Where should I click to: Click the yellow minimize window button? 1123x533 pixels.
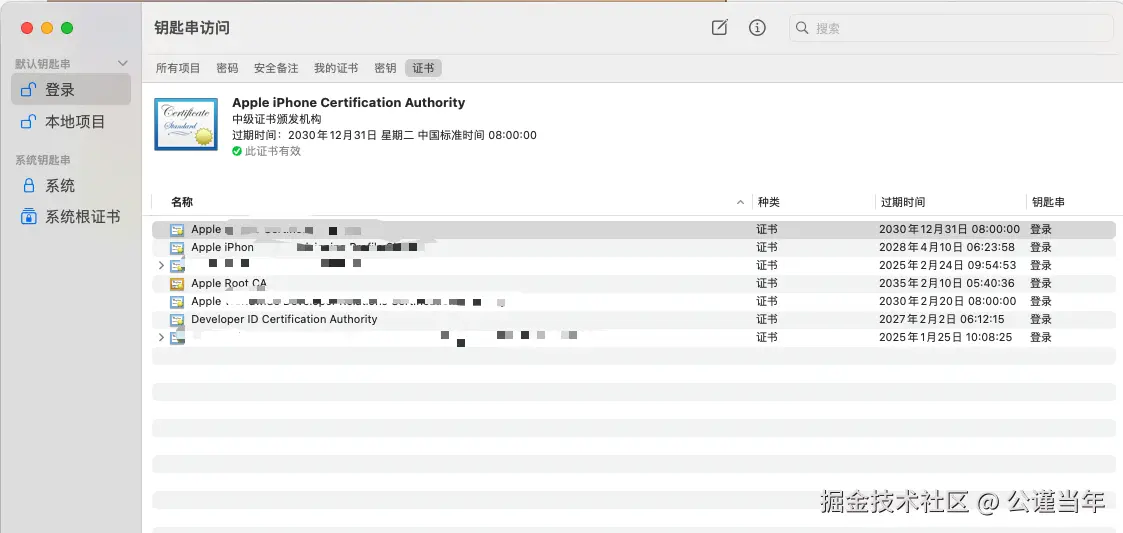coord(47,28)
